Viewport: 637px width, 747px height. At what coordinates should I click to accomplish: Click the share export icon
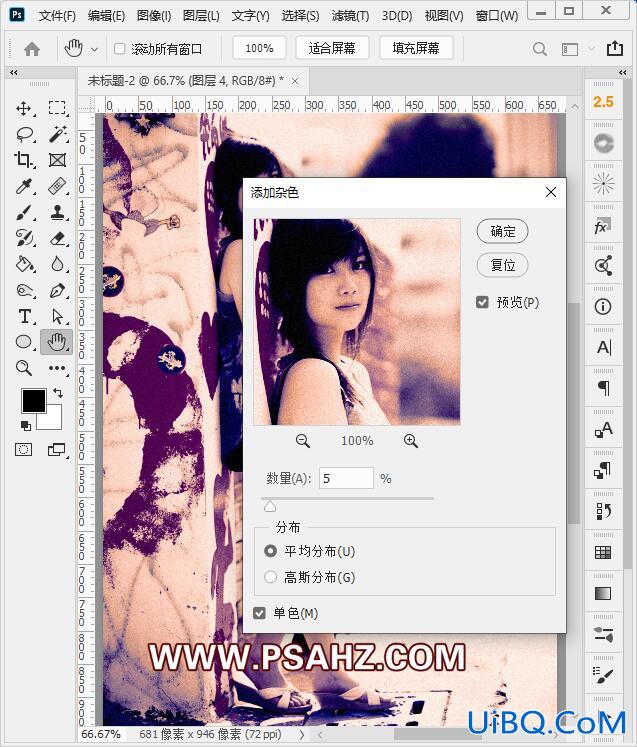(615, 48)
